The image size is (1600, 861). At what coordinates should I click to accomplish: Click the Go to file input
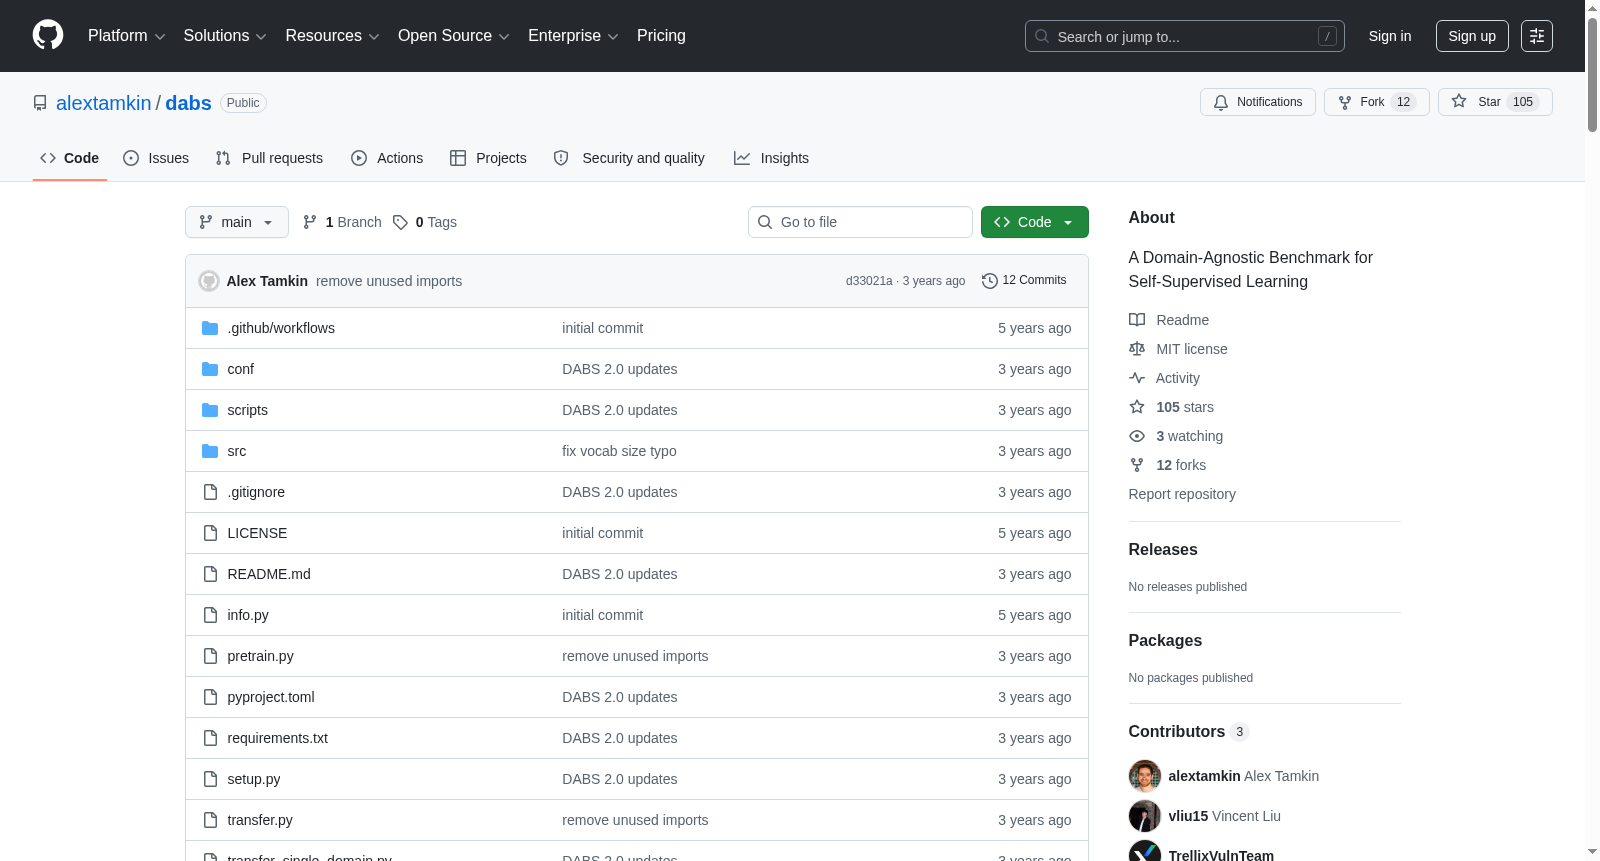pos(860,222)
